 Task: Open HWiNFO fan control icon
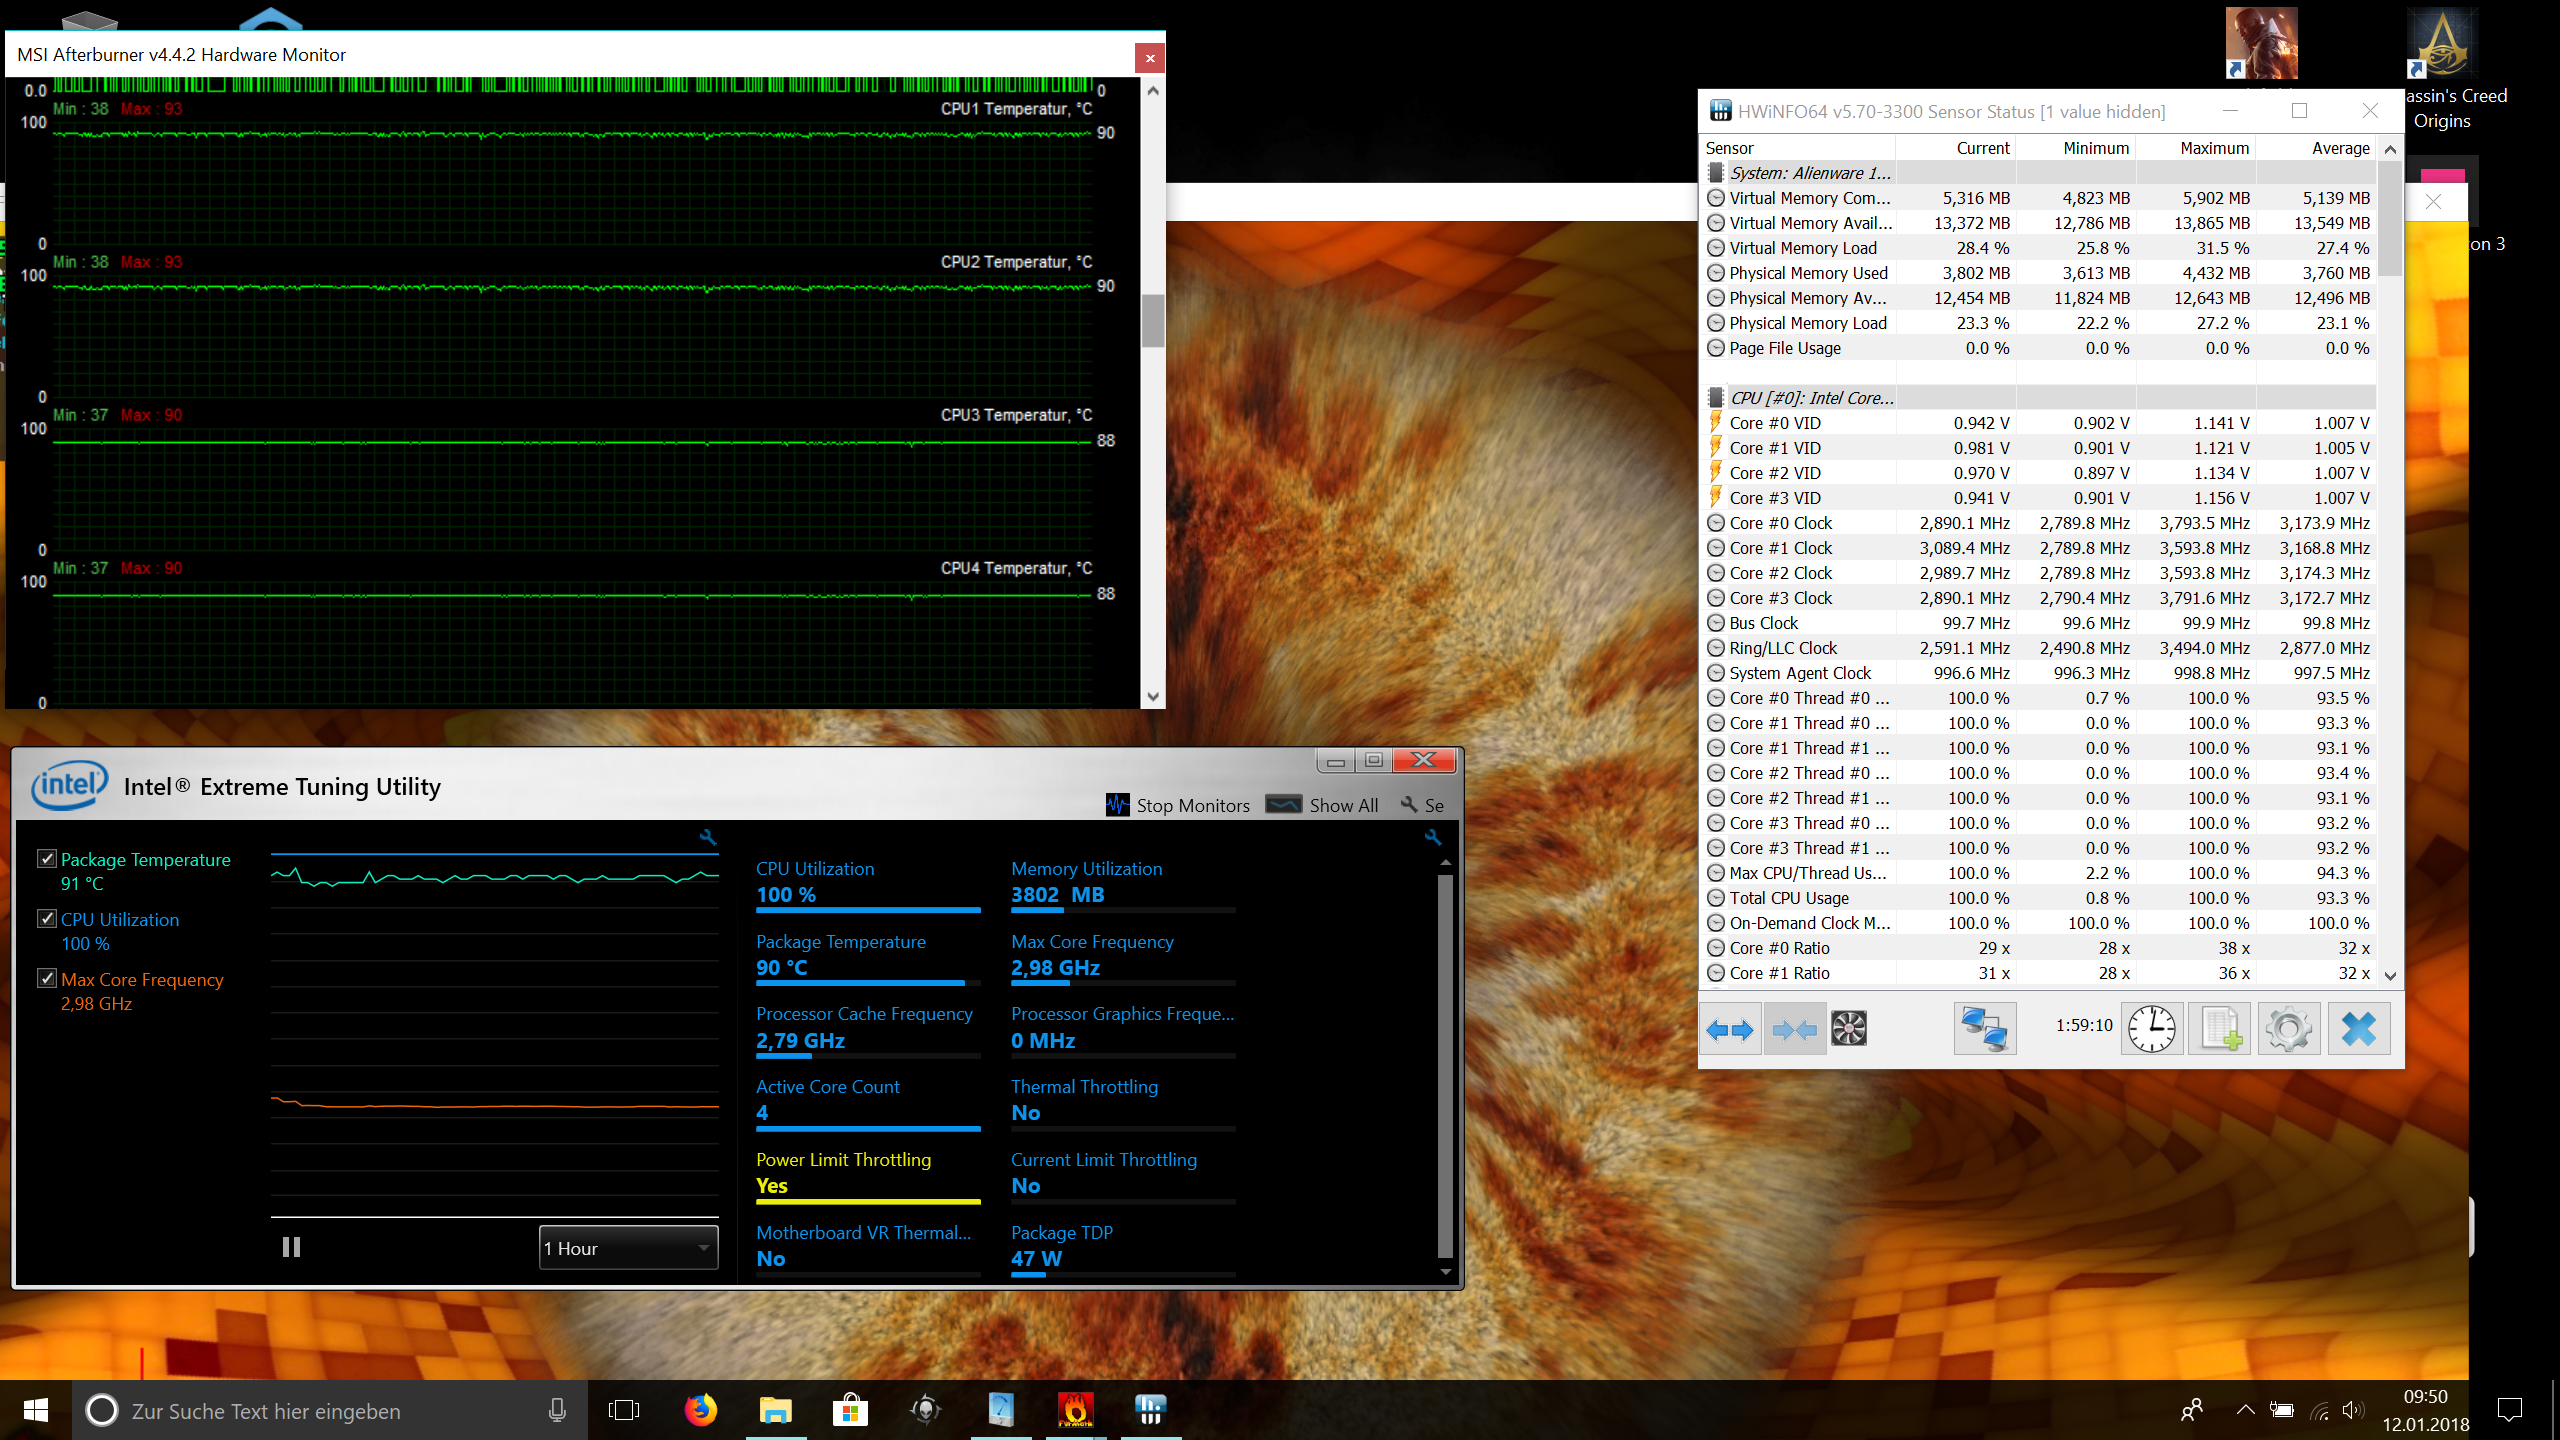click(x=1848, y=1028)
